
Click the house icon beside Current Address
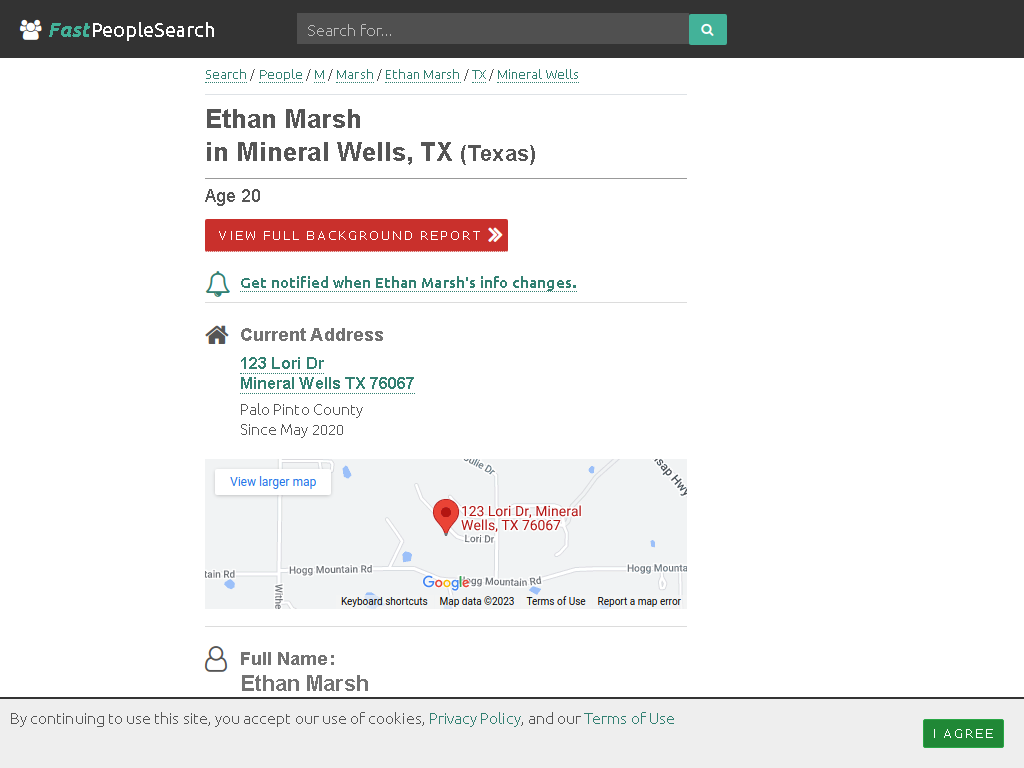click(x=217, y=334)
